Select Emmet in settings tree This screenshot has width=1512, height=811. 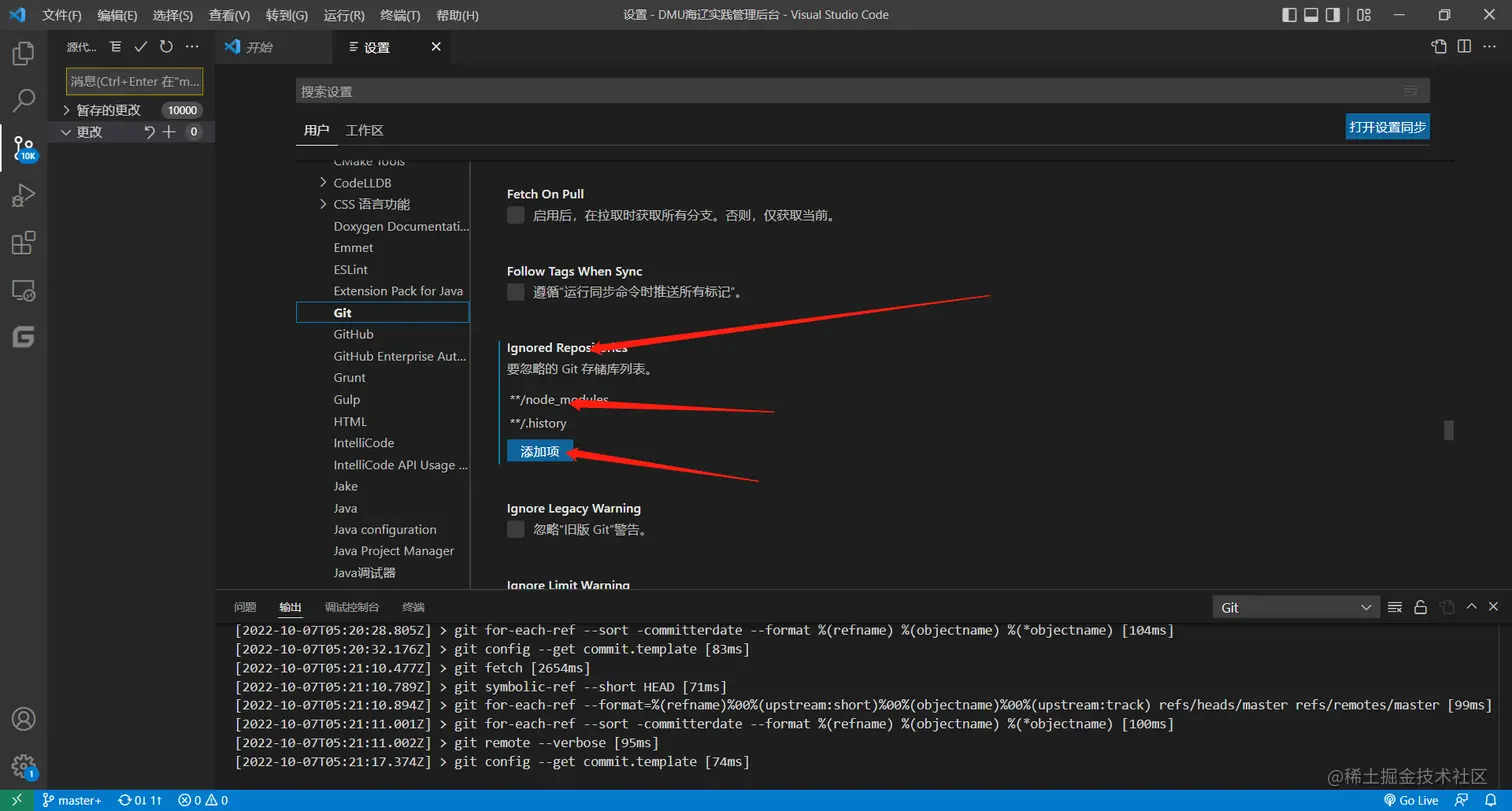(x=353, y=247)
